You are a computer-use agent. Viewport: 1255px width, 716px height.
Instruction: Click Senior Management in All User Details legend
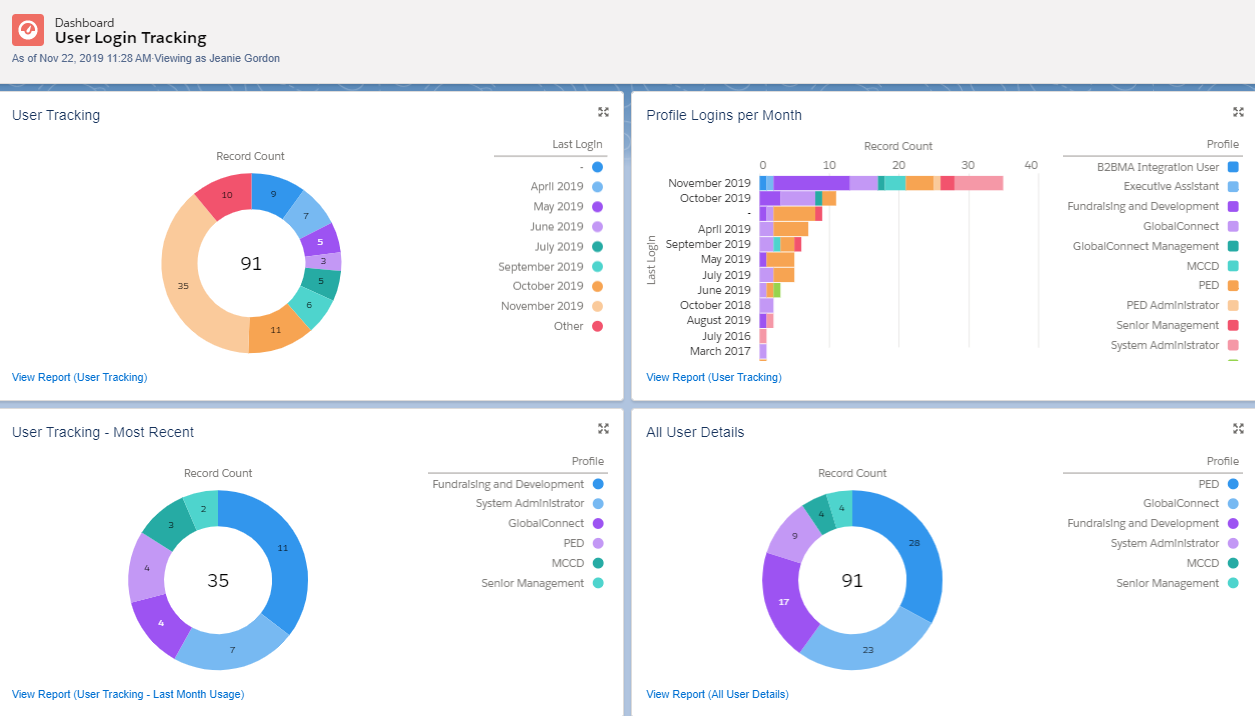click(1168, 583)
